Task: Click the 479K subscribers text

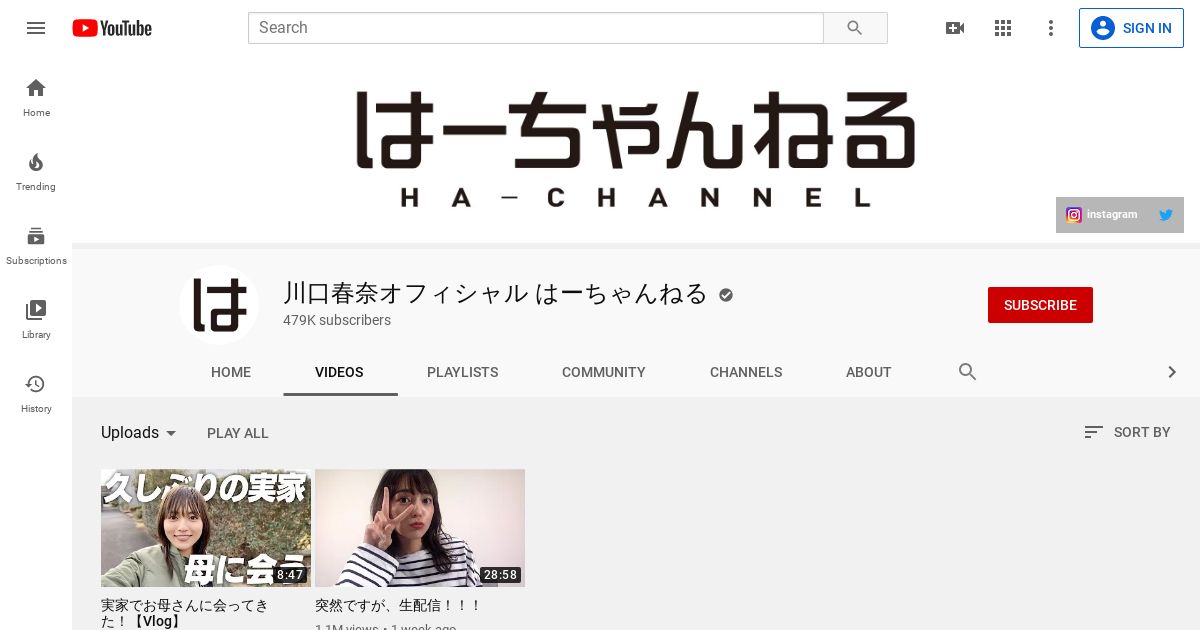Action: pyautogui.click(x=337, y=320)
